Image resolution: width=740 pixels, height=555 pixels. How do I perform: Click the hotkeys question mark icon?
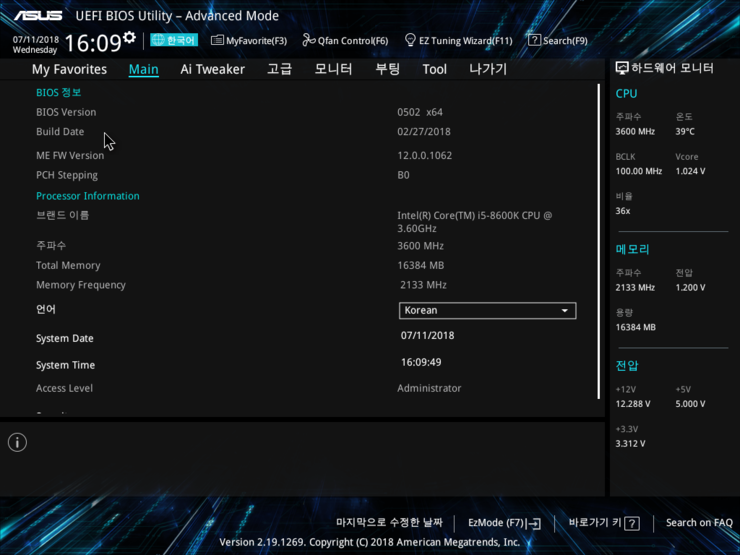[x=632, y=523]
